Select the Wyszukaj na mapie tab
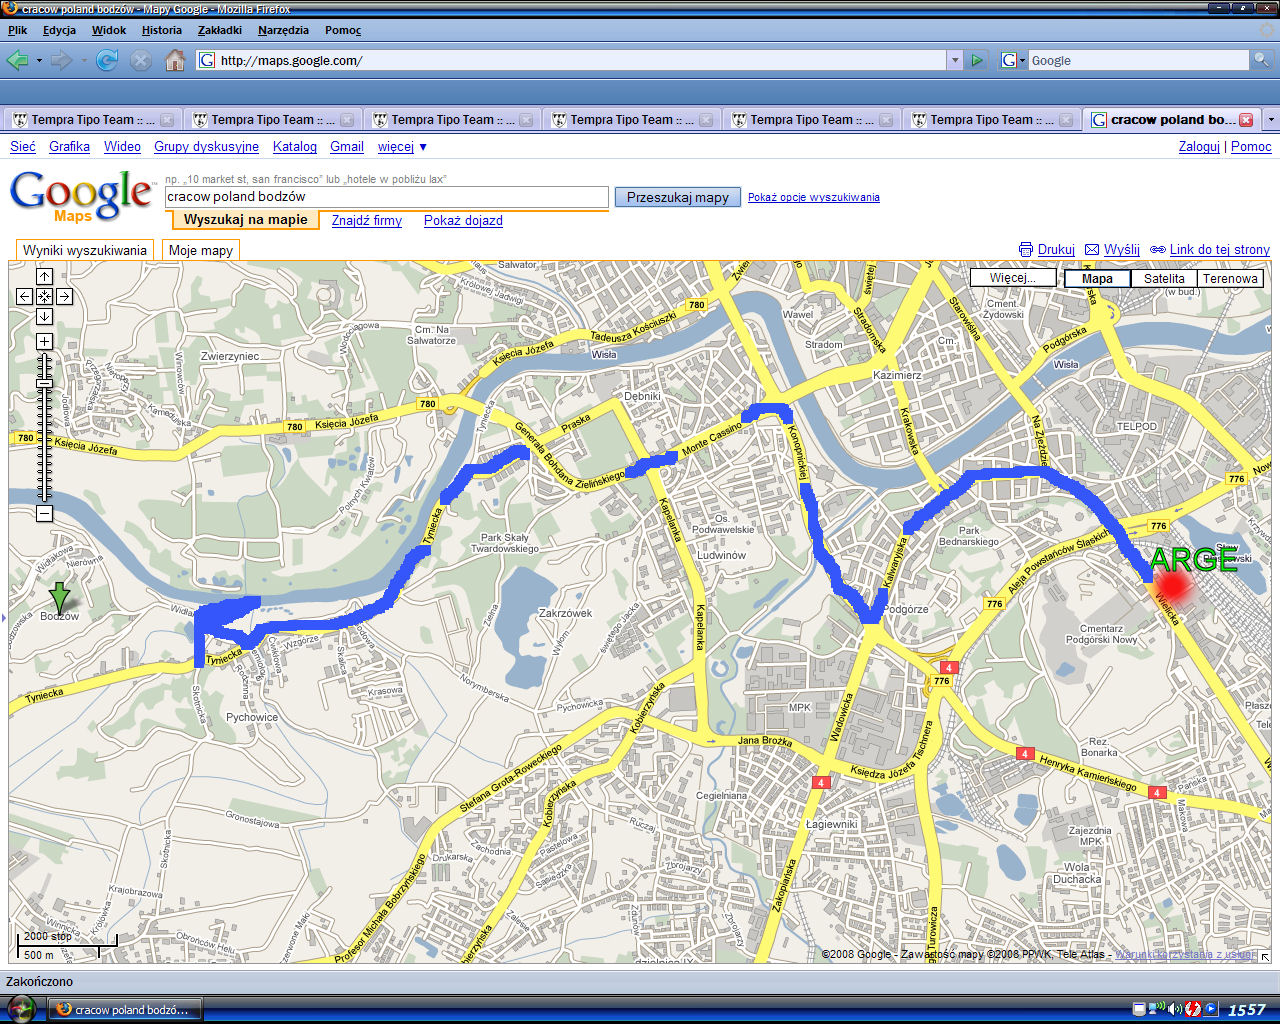The width and height of the screenshot is (1280, 1024). pyautogui.click(x=245, y=220)
